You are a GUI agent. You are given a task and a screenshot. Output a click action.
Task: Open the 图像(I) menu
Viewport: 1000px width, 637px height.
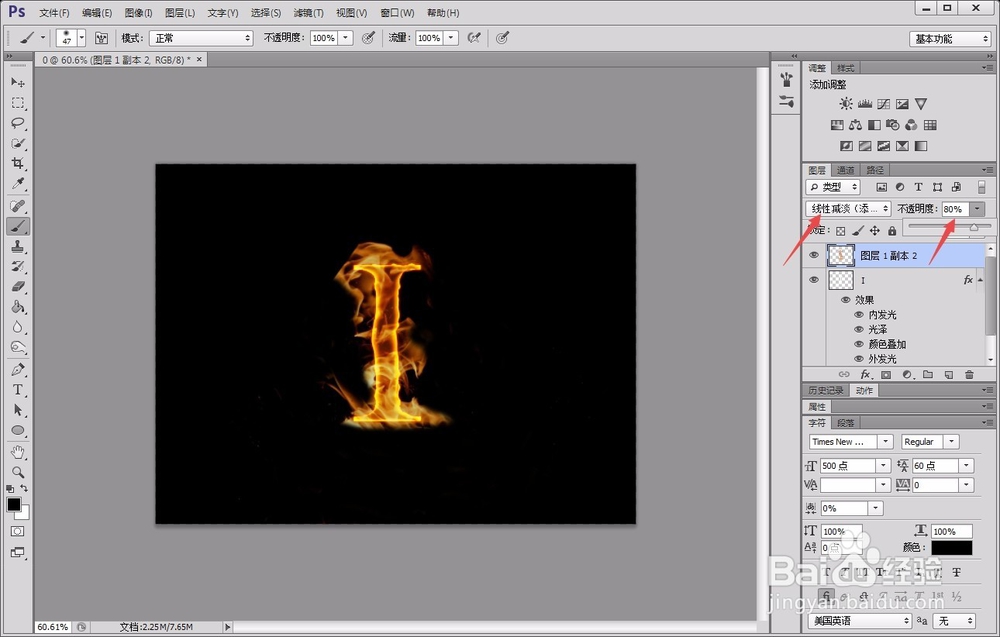tap(138, 13)
